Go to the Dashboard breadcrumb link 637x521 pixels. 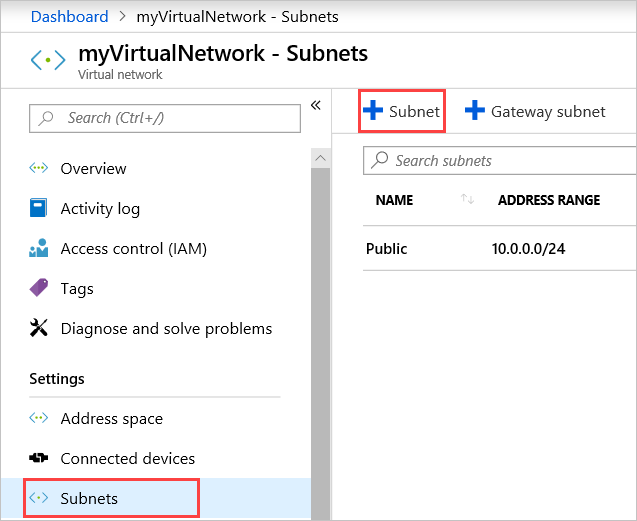[x=69, y=17]
